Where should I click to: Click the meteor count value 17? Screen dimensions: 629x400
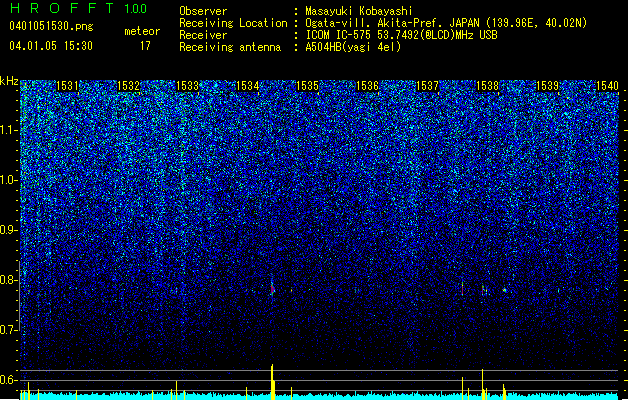(x=145, y=46)
